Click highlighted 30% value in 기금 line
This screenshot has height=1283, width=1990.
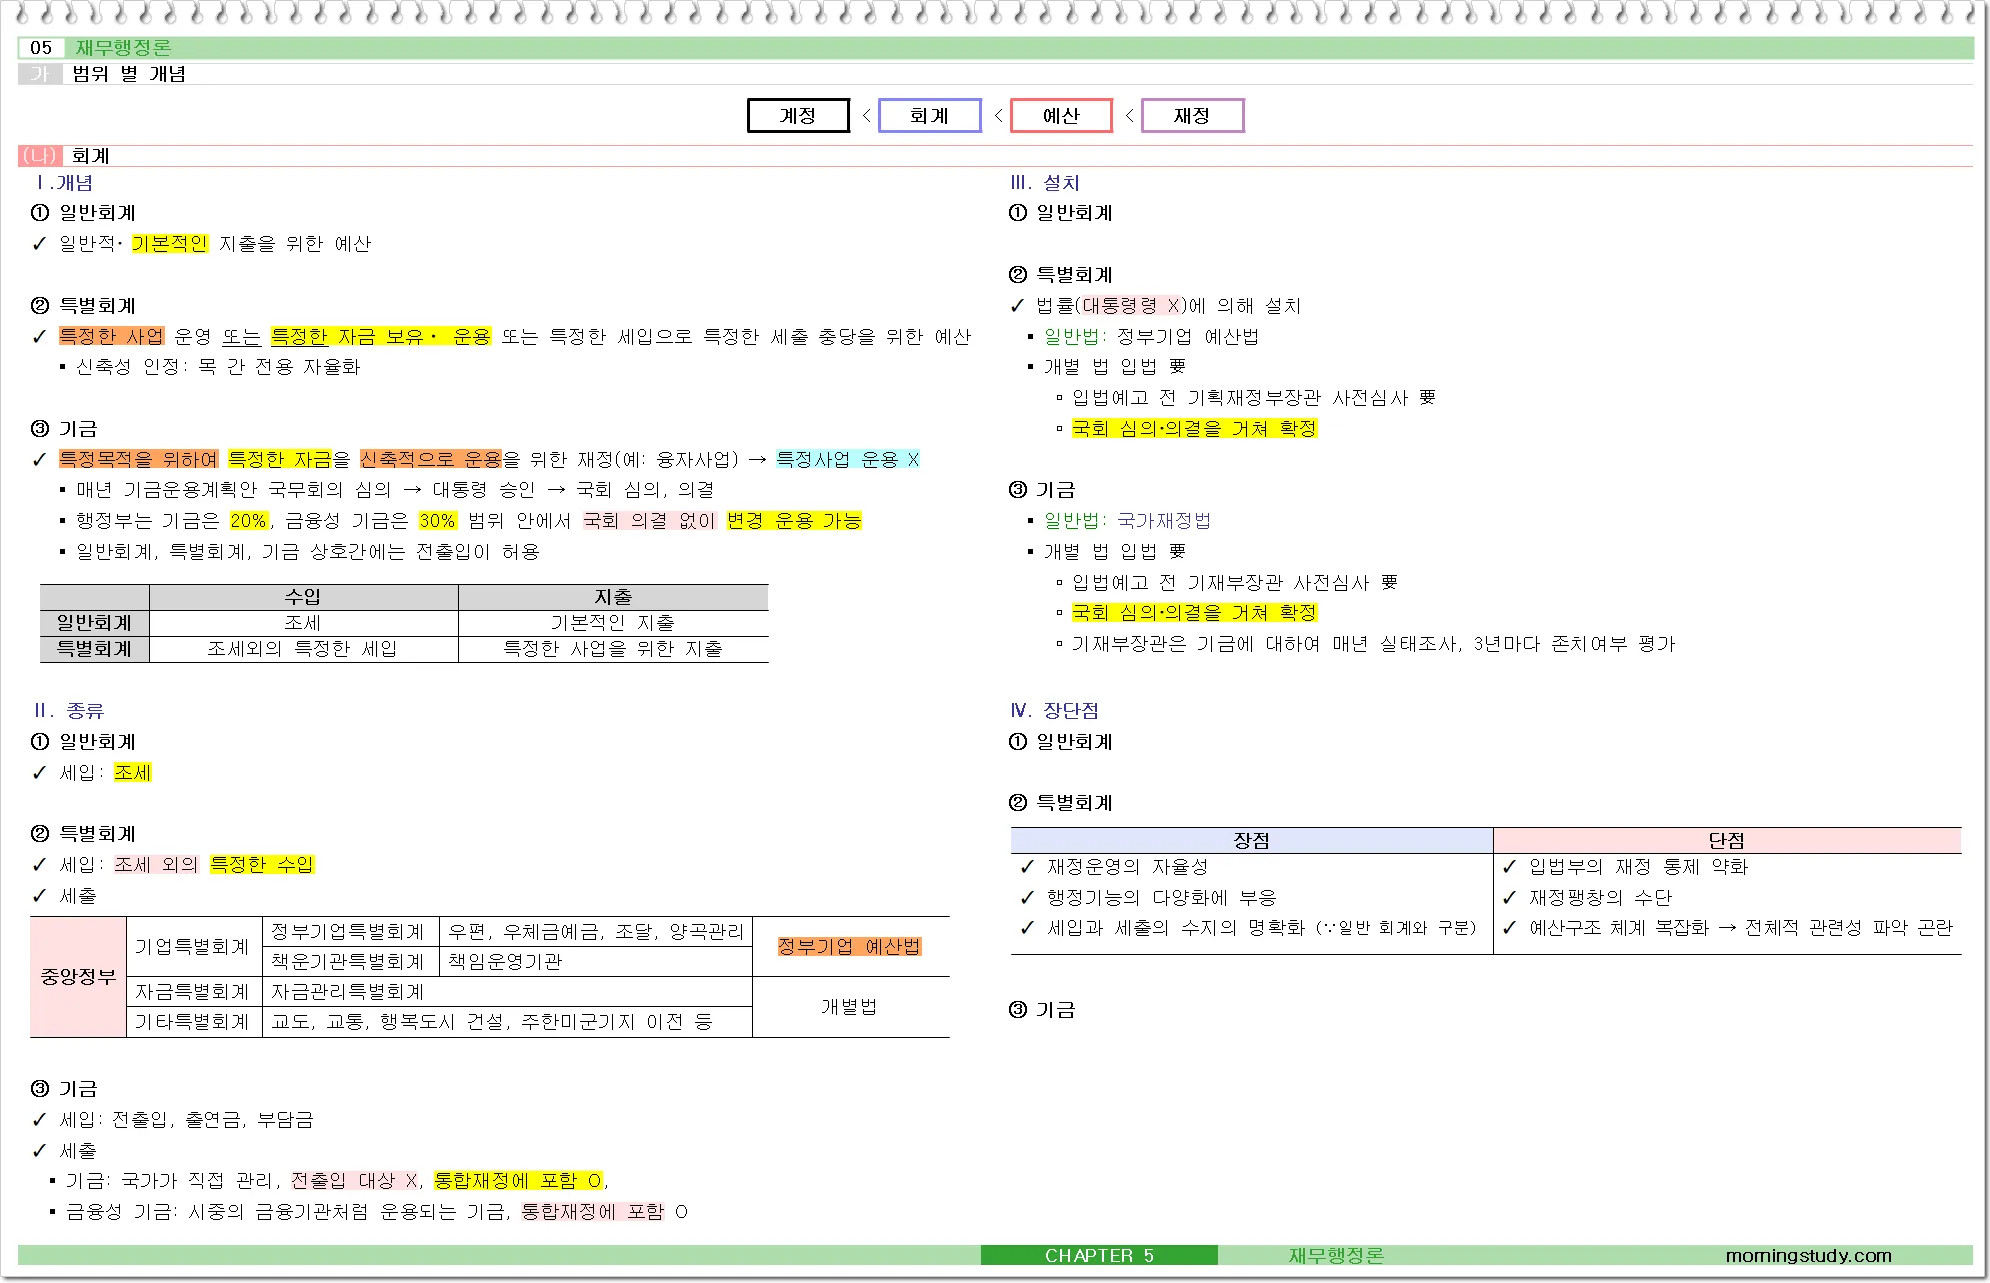(437, 521)
